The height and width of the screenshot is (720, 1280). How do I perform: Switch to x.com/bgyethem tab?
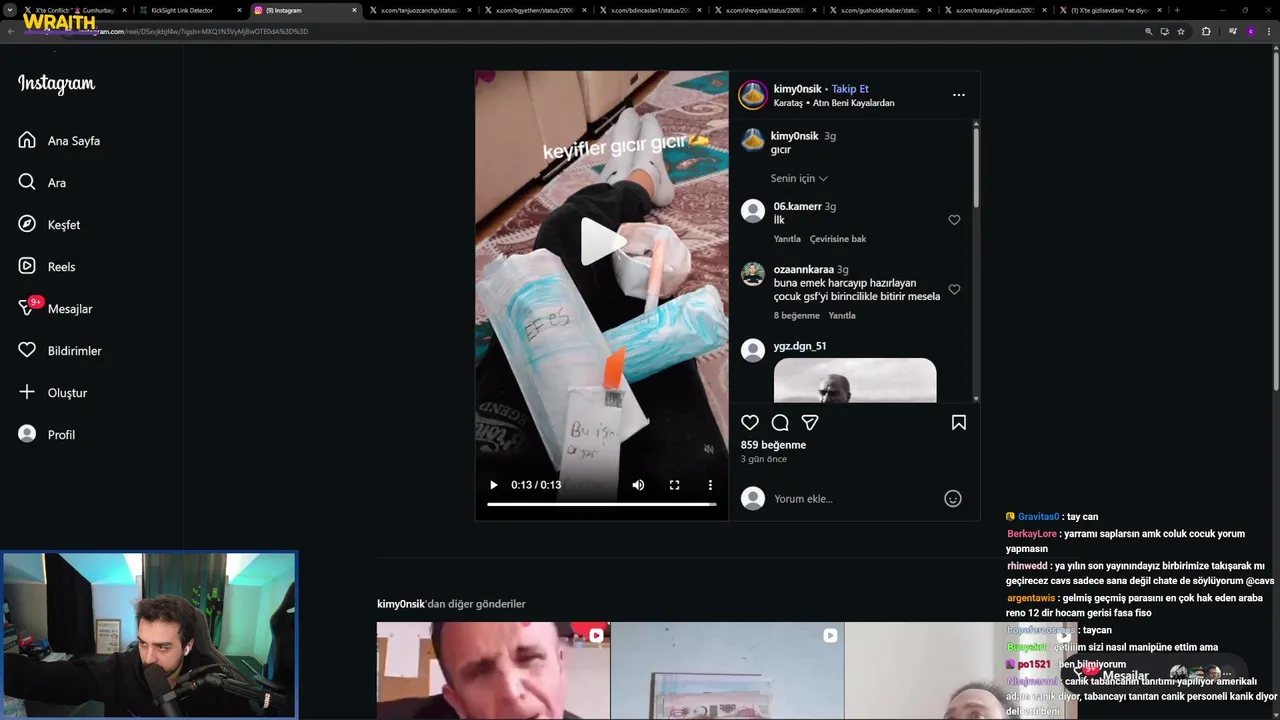pos(533,10)
